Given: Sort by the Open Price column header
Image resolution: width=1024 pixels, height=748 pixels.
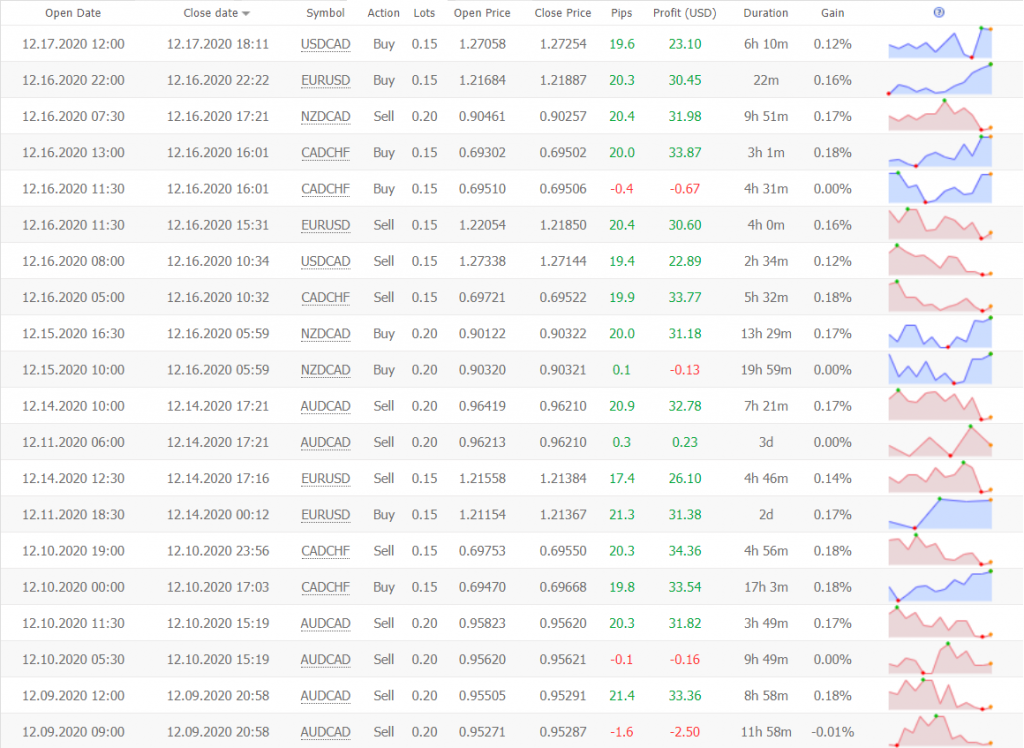Looking at the screenshot, I should 482,13.
